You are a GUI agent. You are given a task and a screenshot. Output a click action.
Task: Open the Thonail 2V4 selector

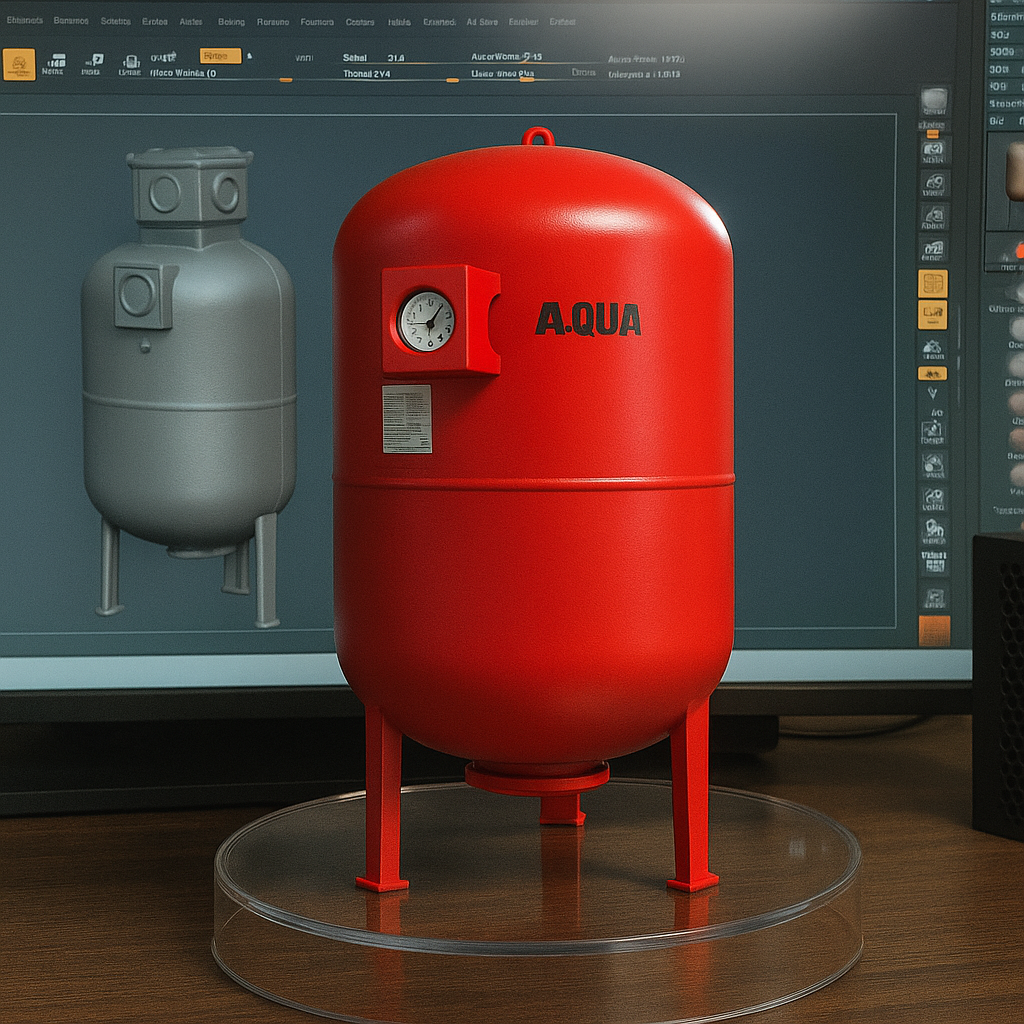368,73
